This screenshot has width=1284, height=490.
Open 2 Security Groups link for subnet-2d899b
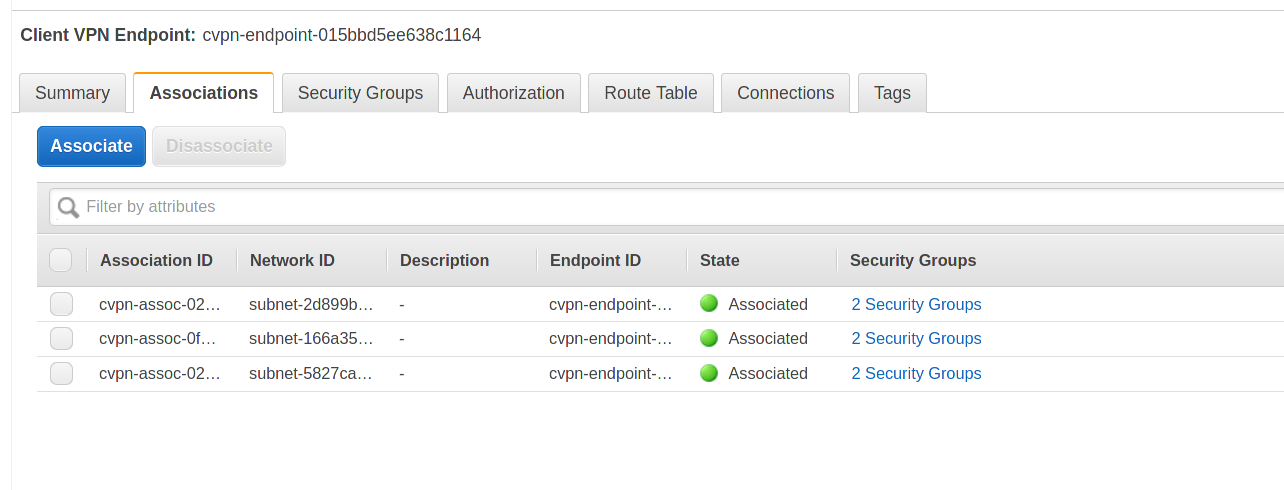click(916, 304)
